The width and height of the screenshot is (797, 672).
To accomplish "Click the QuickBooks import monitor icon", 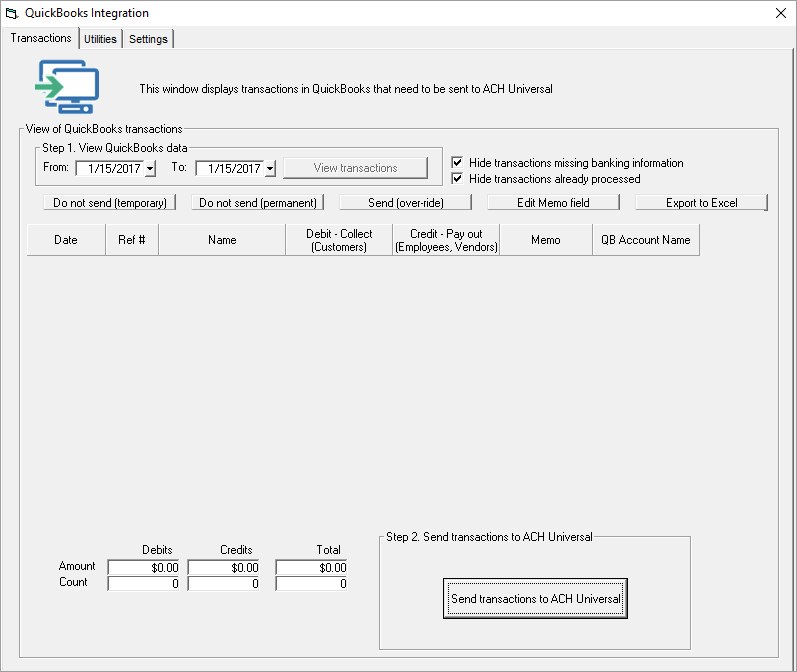I will coord(67,86).
